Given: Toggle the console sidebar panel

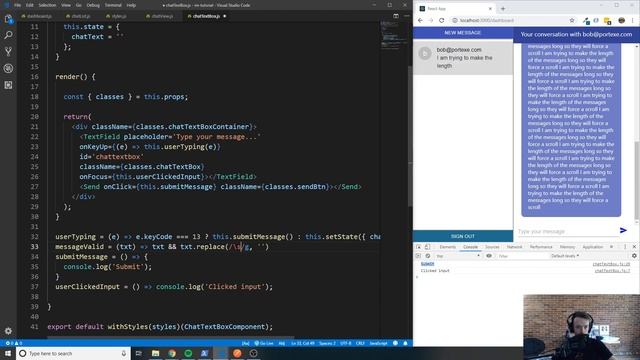Looking at the screenshot, I should click(418, 256).
